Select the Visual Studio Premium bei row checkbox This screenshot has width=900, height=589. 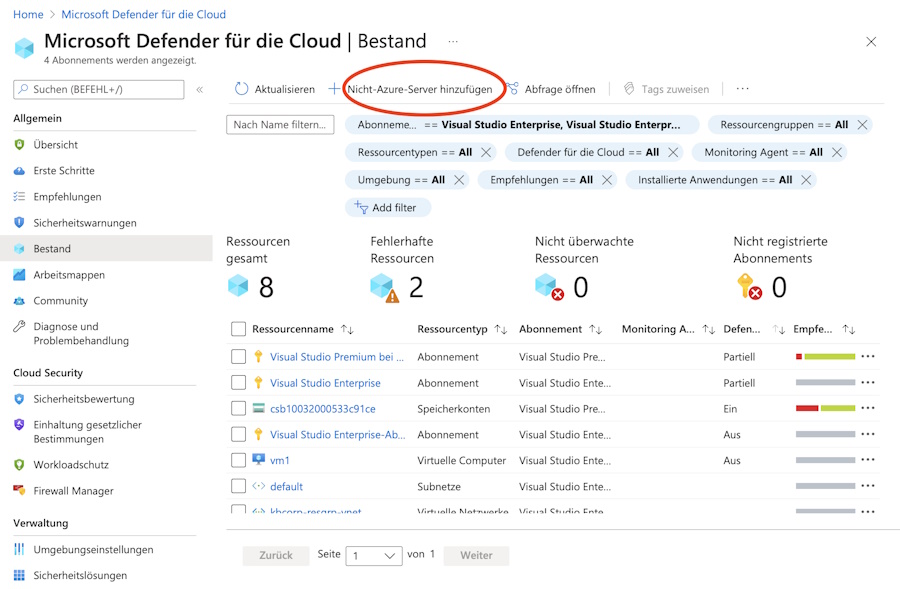[x=238, y=356]
